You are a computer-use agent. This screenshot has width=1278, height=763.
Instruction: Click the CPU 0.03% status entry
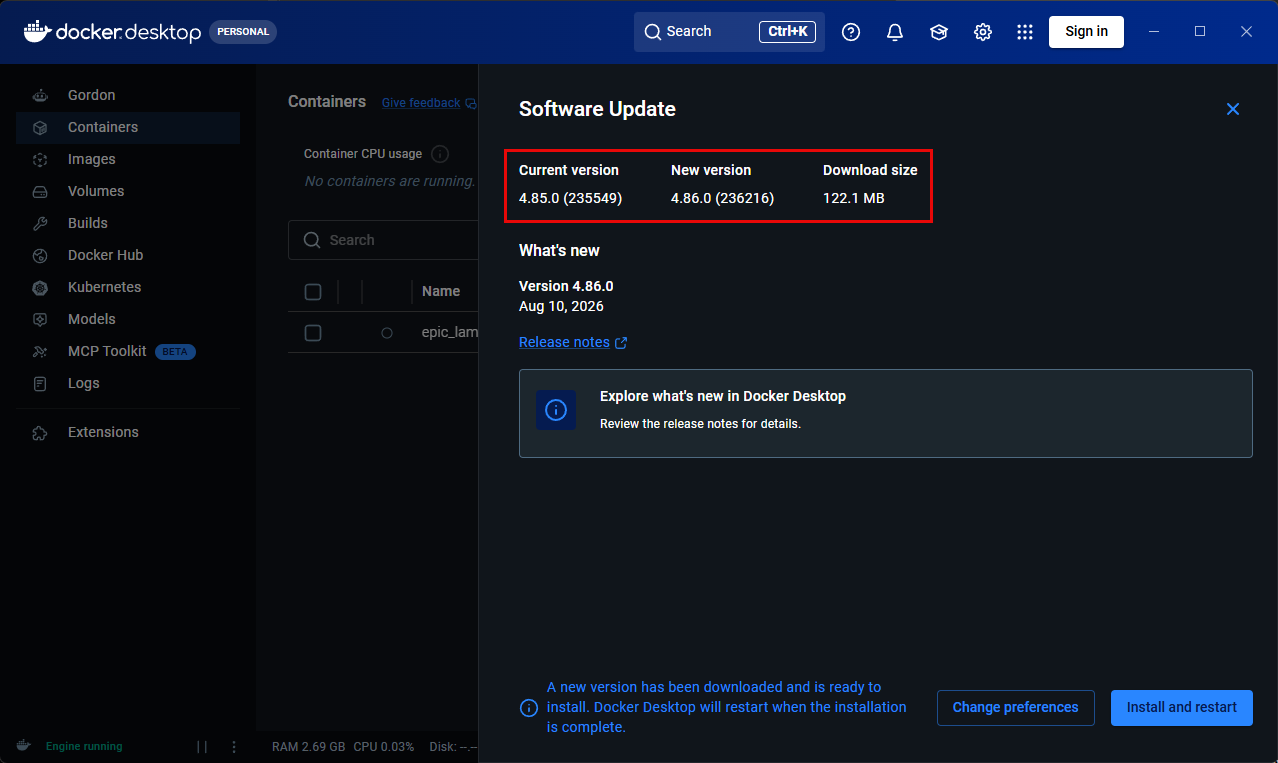coord(383,747)
